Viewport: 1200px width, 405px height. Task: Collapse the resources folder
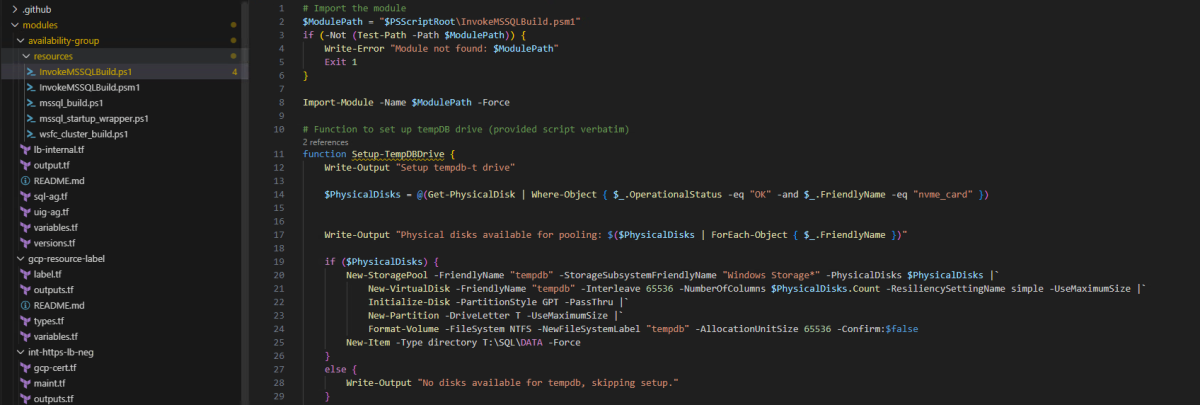(26, 56)
